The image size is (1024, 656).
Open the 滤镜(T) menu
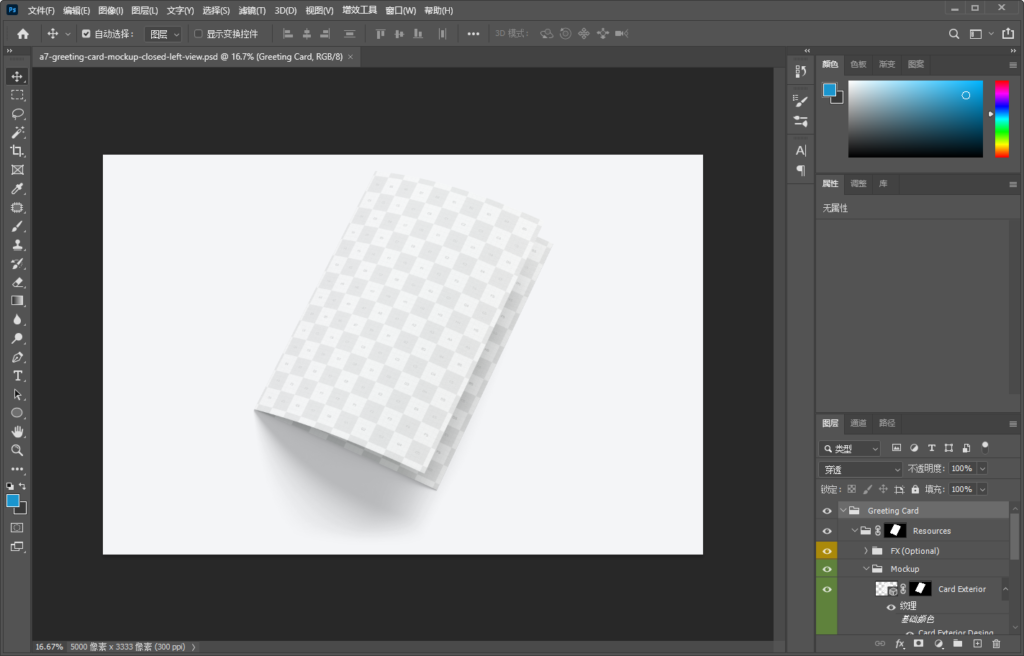pos(252,10)
